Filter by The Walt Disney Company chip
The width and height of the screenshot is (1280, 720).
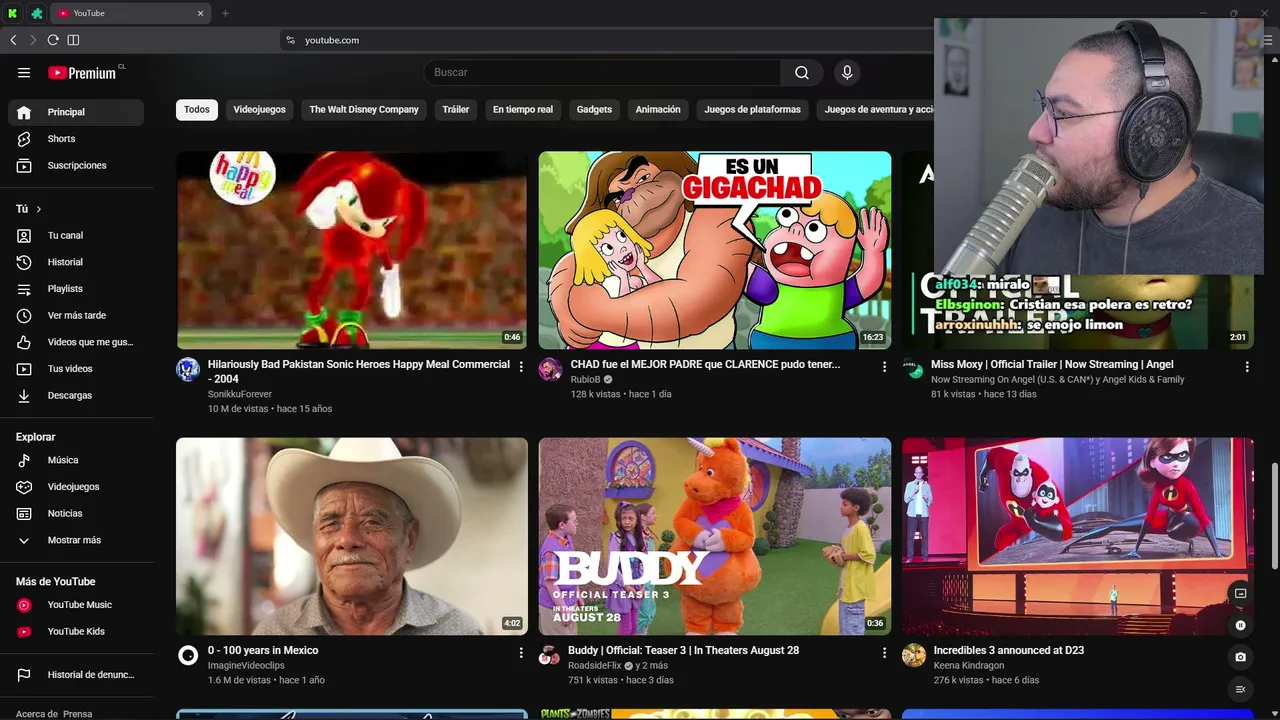364,109
